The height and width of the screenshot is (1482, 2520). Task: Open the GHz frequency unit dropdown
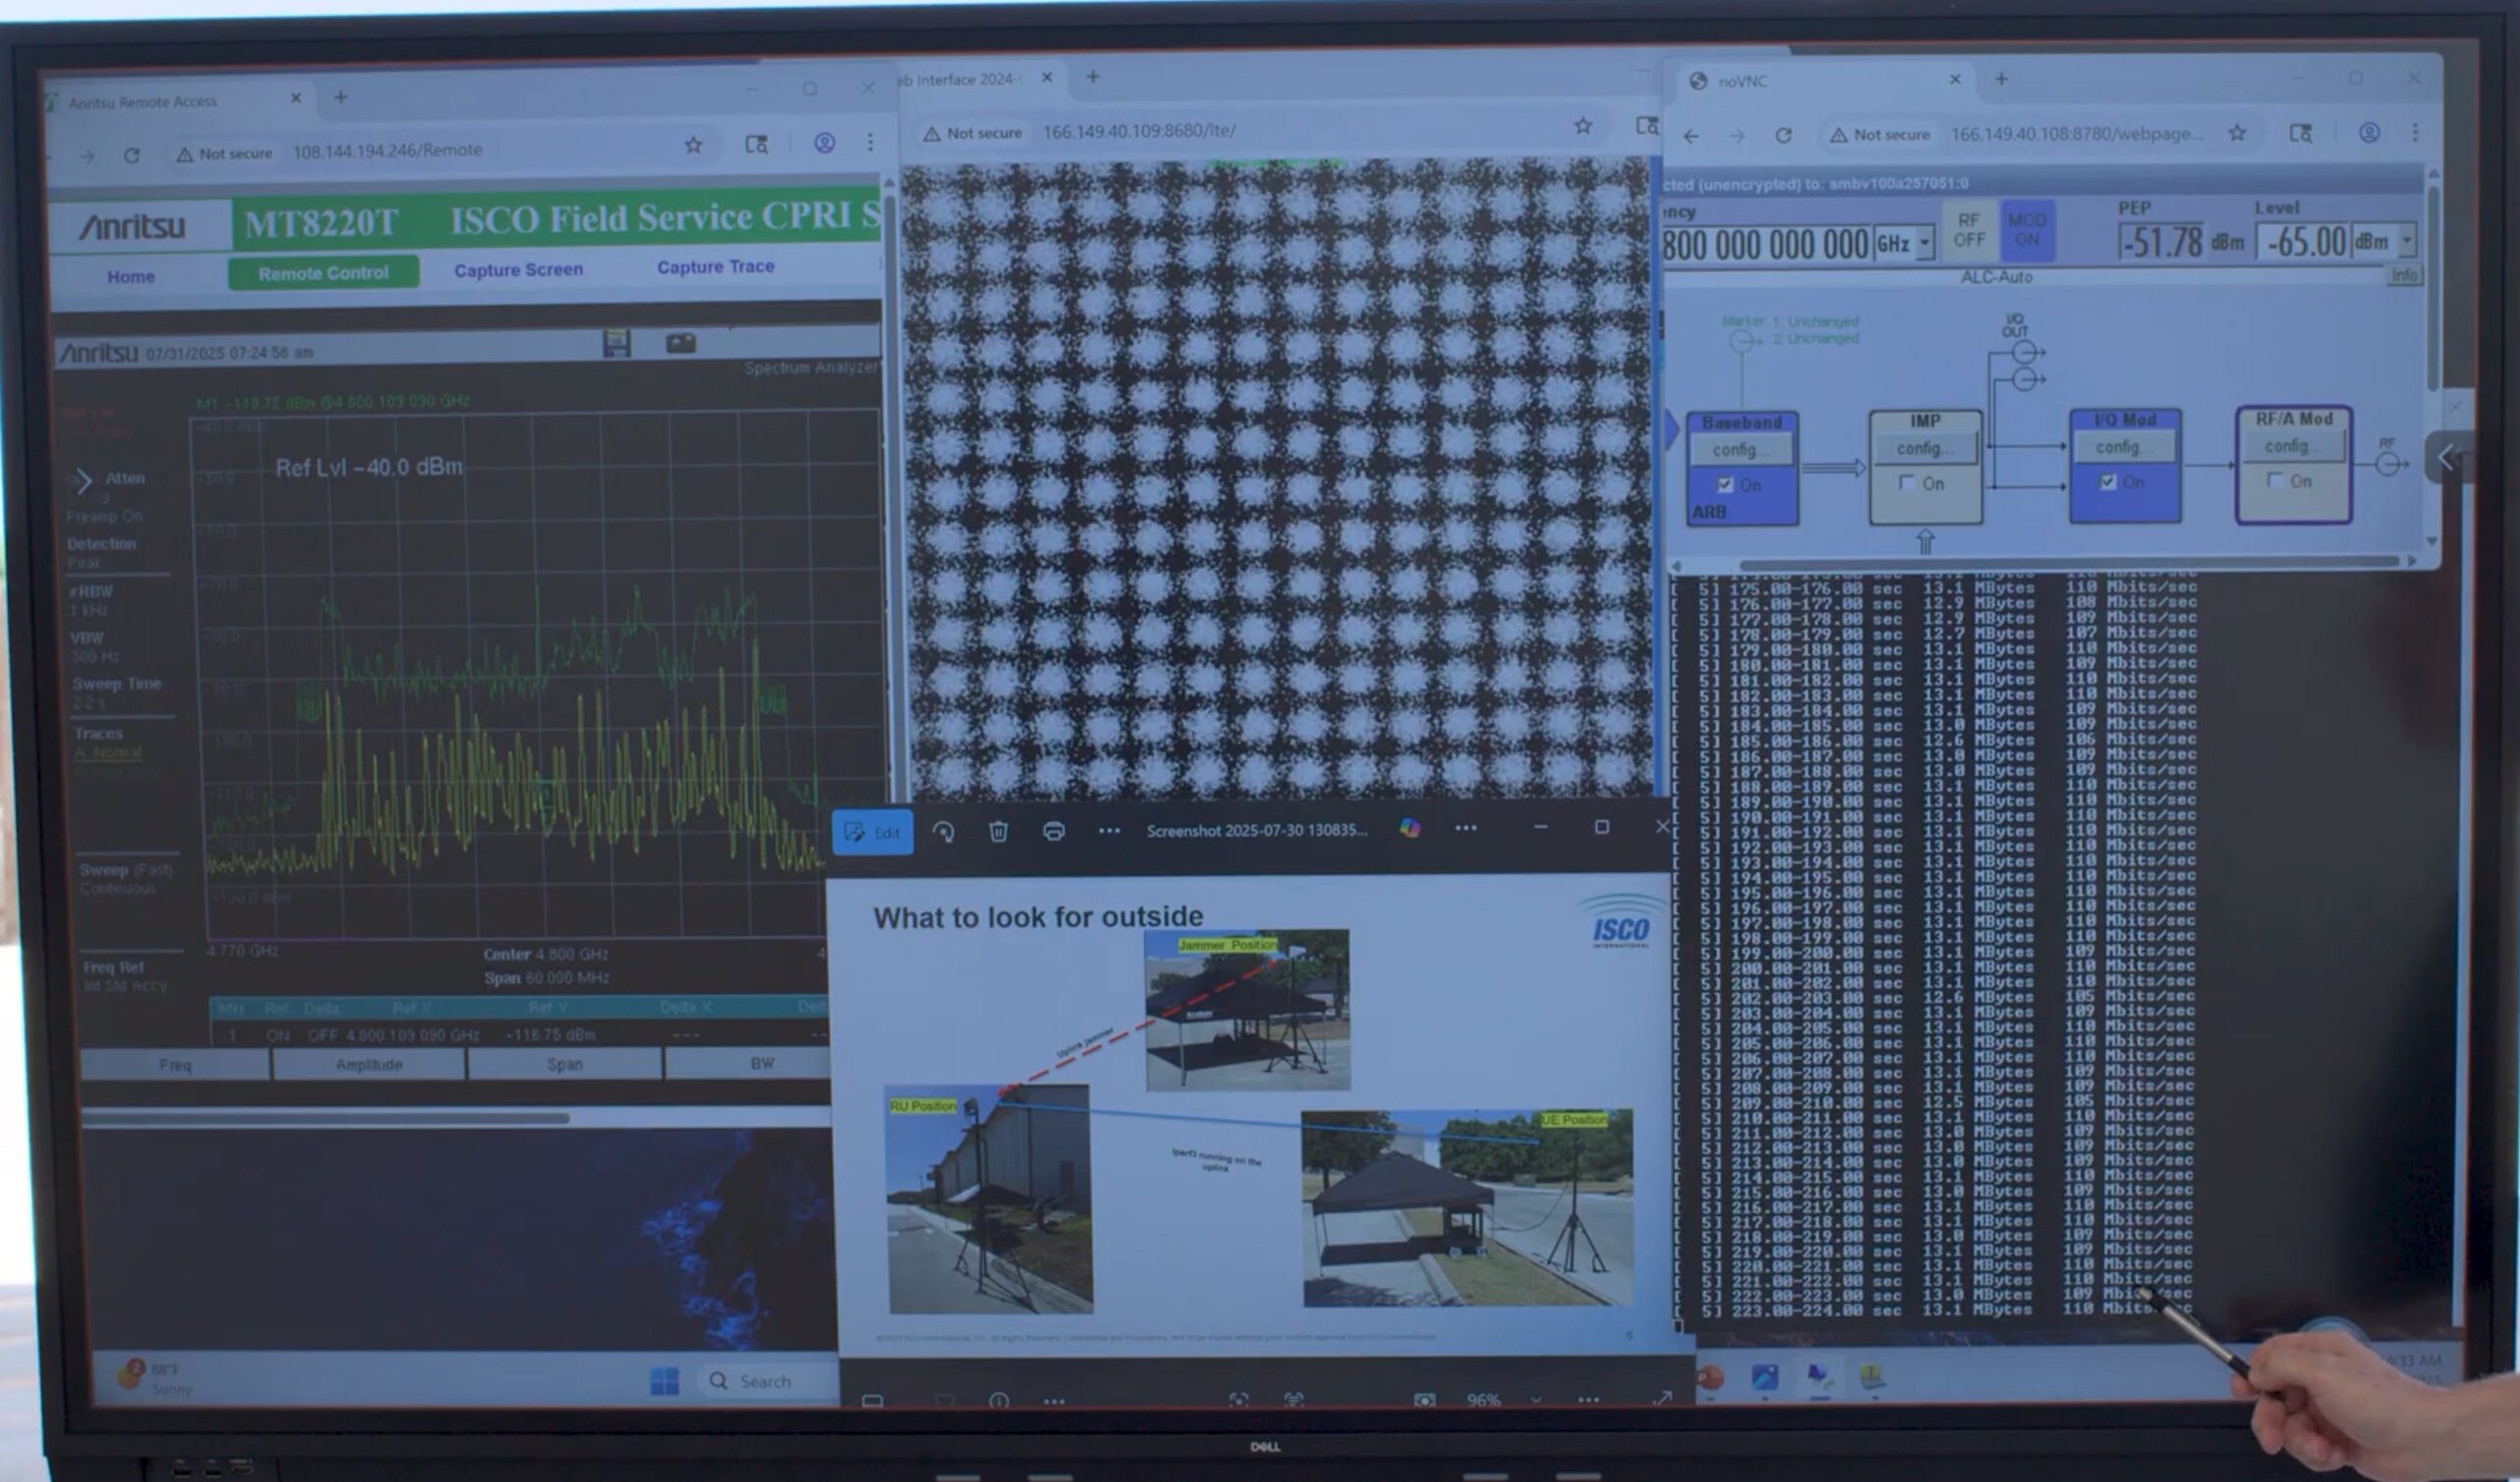(x=1926, y=243)
